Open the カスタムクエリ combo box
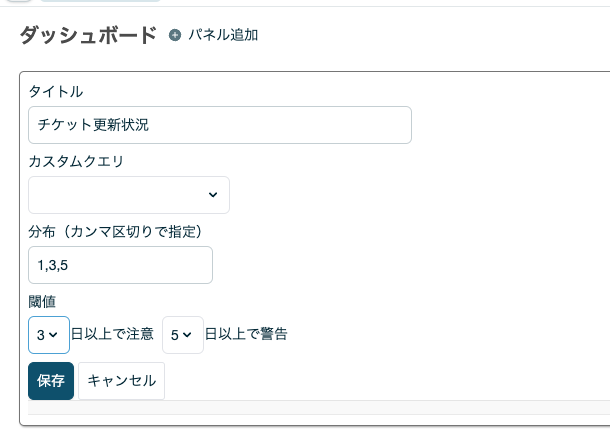The image size is (610, 448). click(x=129, y=195)
